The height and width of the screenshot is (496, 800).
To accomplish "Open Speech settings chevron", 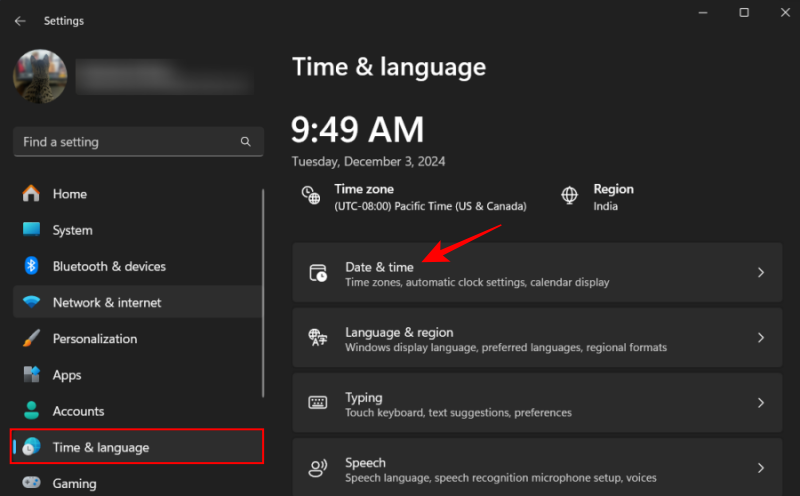I will (x=760, y=468).
